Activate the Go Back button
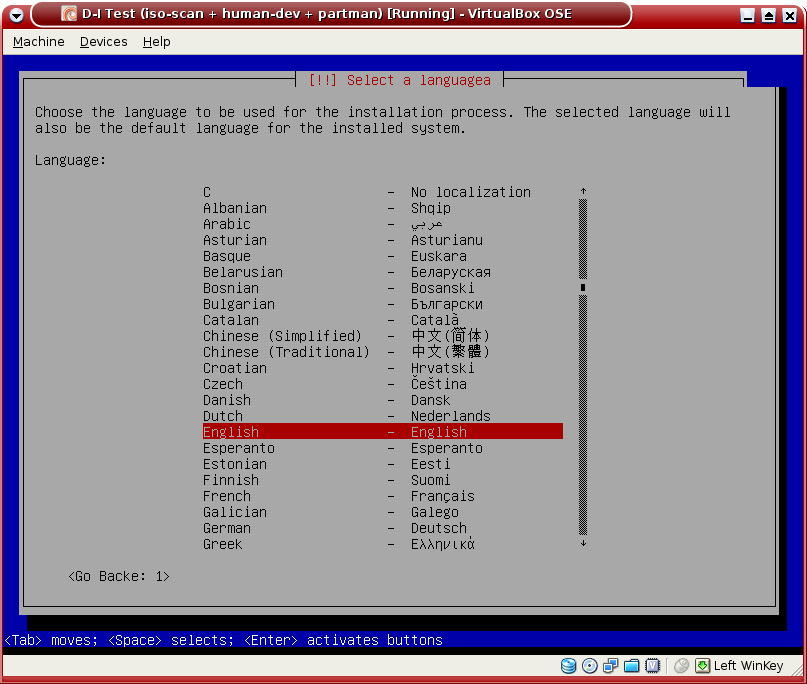 (x=119, y=577)
